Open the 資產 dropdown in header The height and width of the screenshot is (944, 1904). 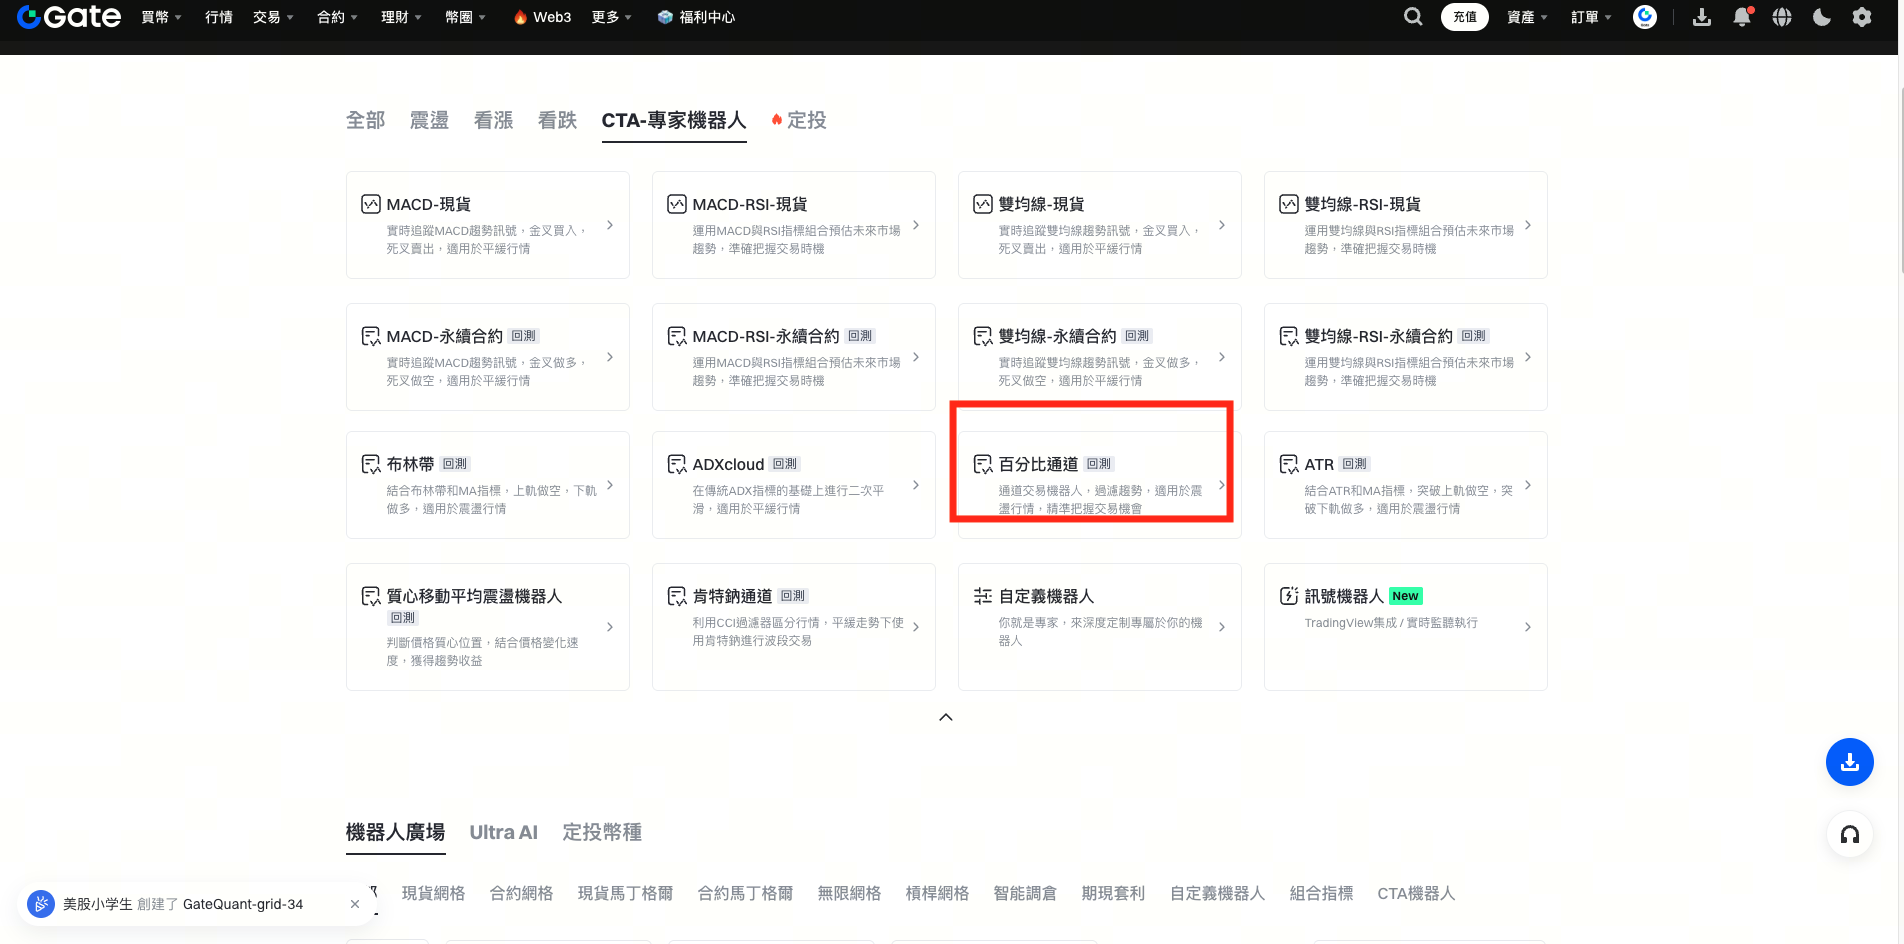tap(1526, 17)
